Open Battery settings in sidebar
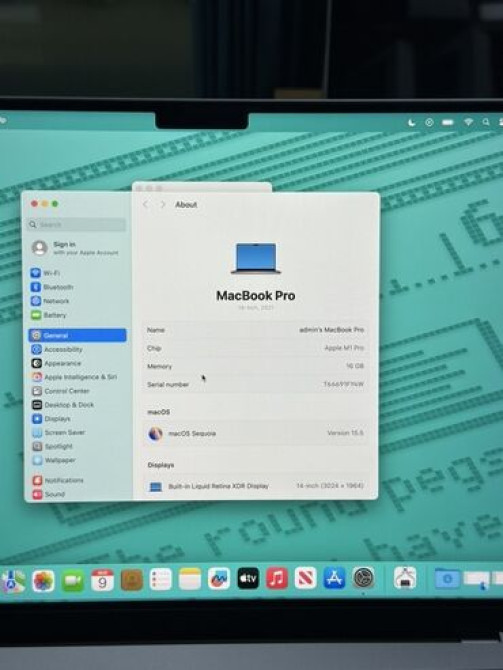This screenshot has height=670, width=503. pyautogui.click(x=49, y=315)
